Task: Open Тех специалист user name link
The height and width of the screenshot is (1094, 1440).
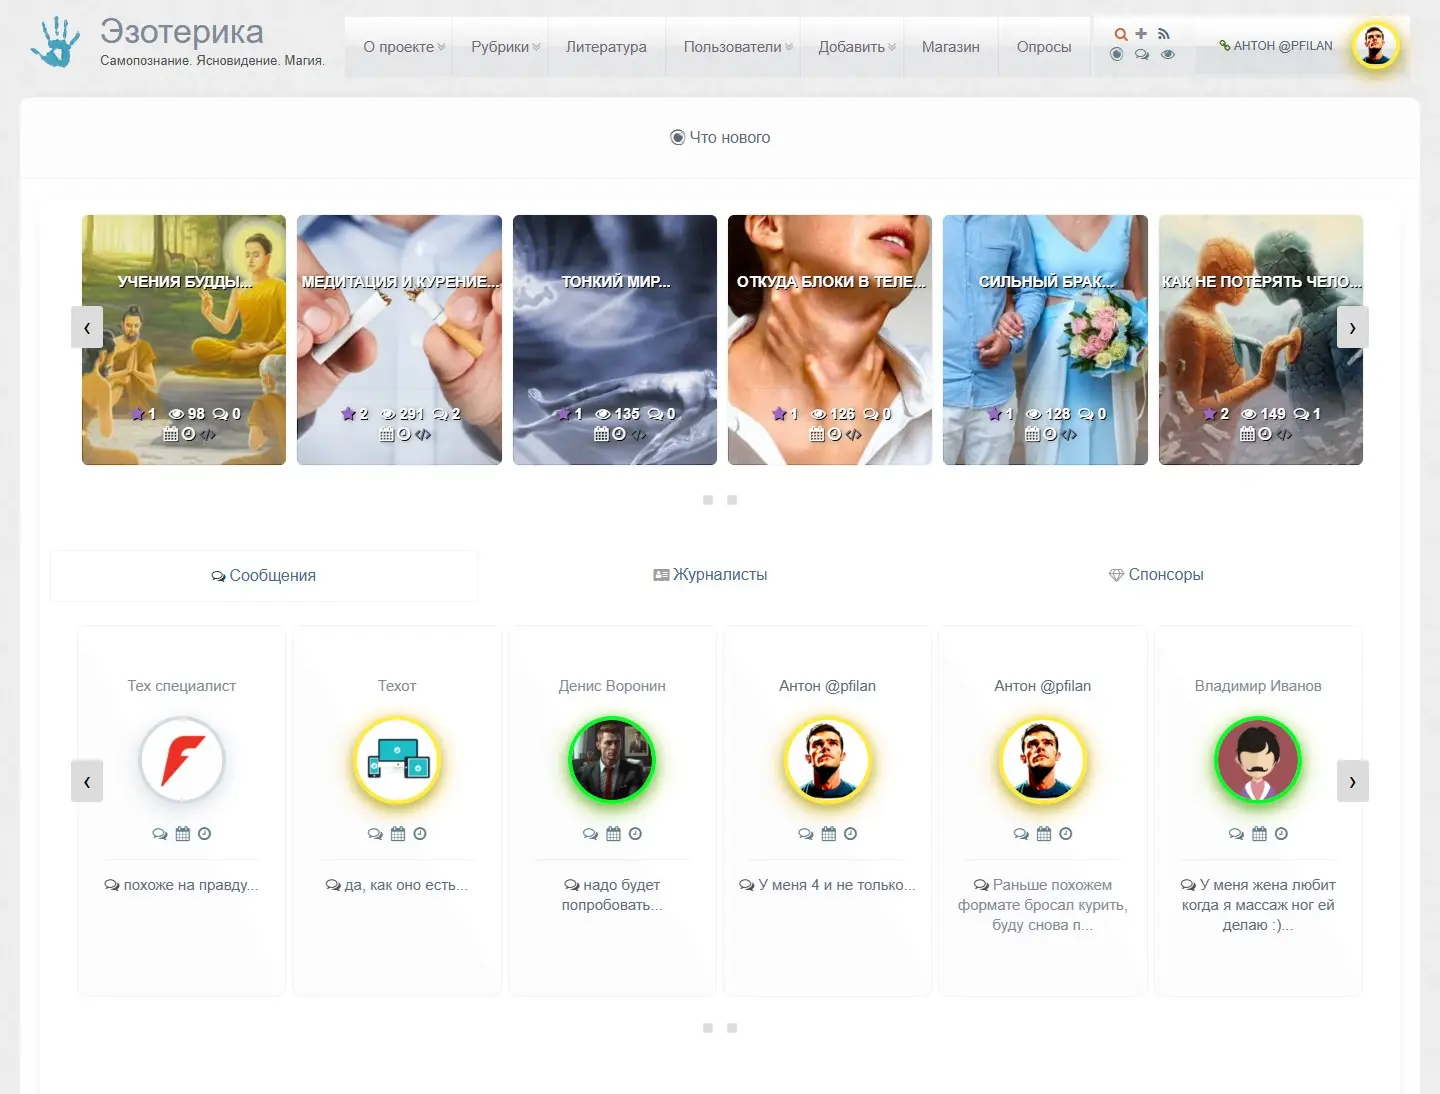Action: pyautogui.click(x=182, y=686)
